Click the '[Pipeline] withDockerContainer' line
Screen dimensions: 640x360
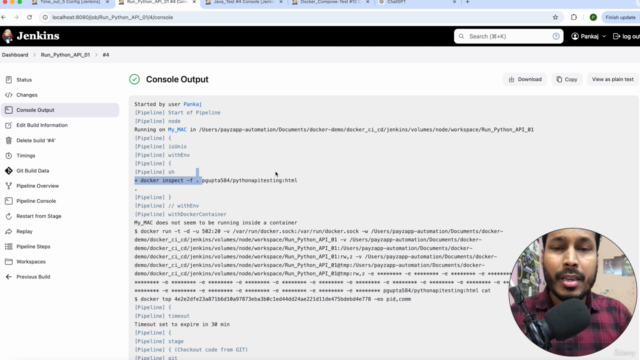tap(180, 214)
